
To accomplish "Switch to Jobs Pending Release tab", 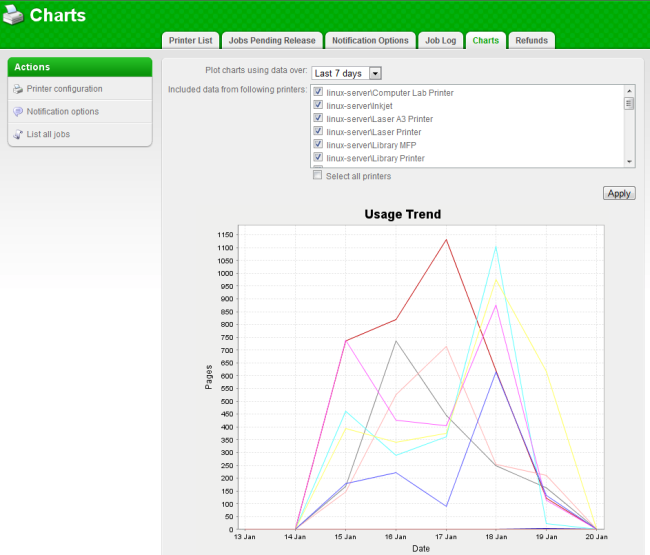I will (272, 41).
